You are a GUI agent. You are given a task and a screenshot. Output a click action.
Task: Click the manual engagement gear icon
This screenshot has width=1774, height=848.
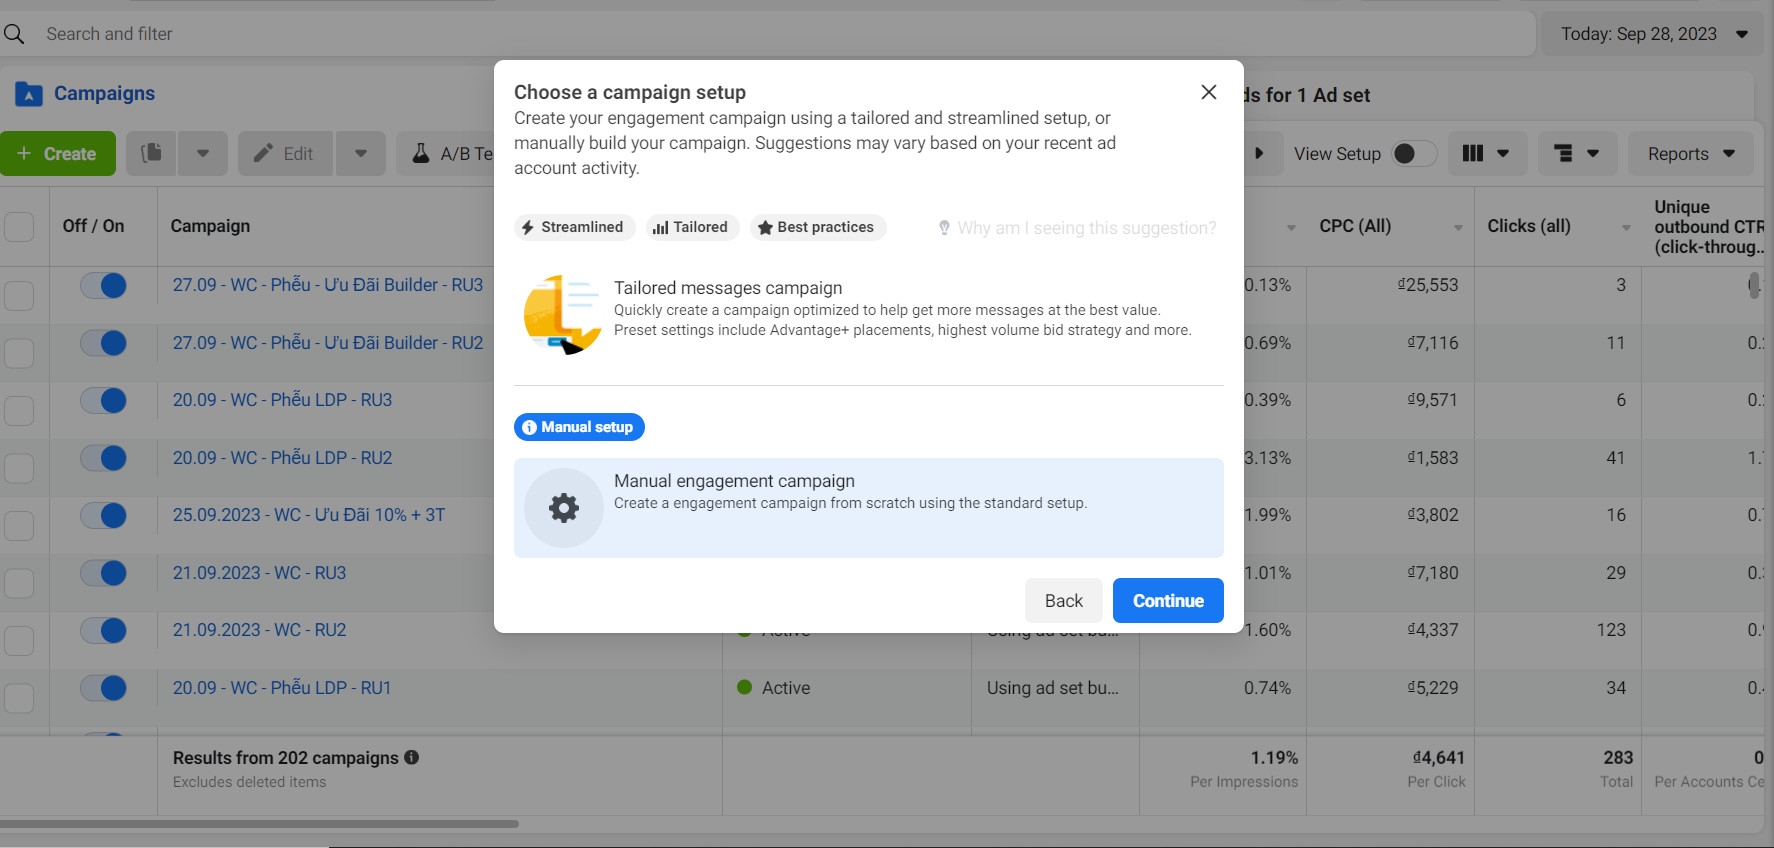[x=564, y=508]
